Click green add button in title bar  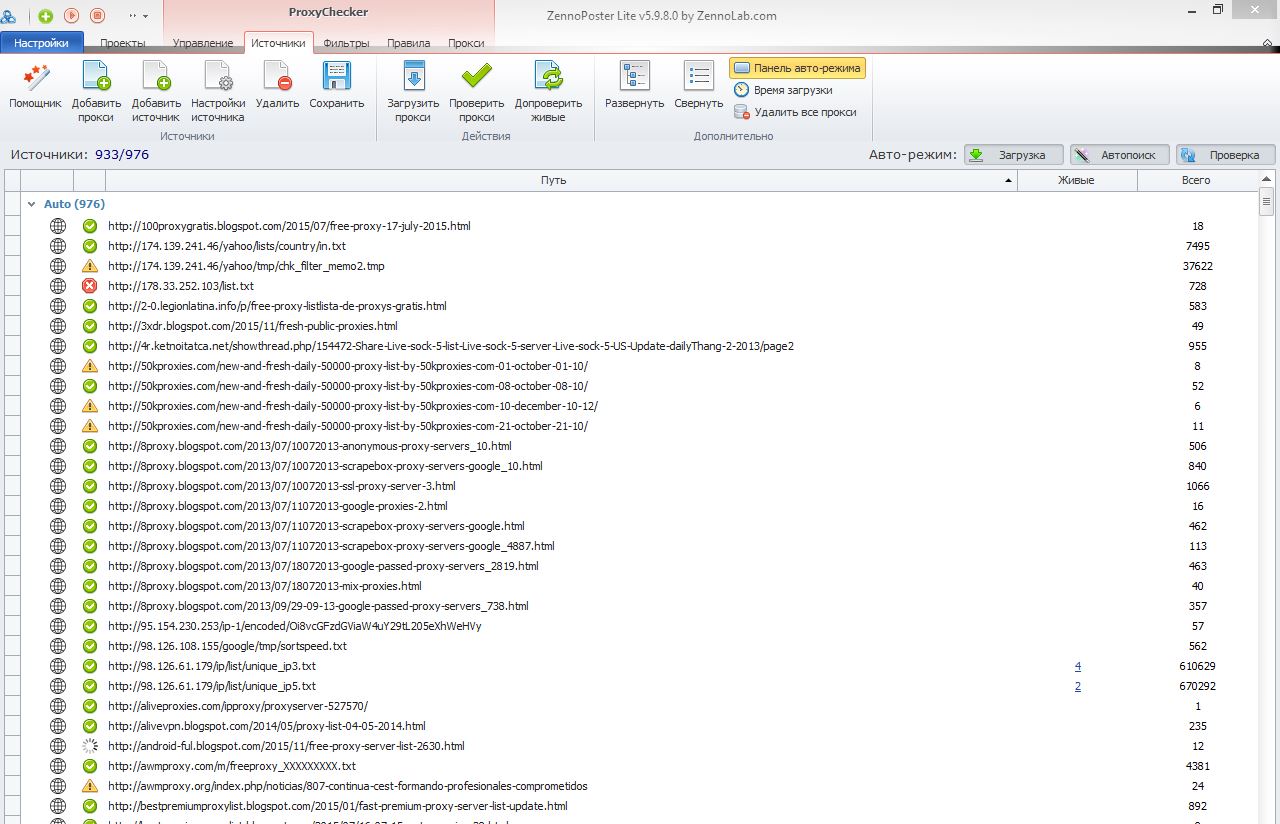46,15
